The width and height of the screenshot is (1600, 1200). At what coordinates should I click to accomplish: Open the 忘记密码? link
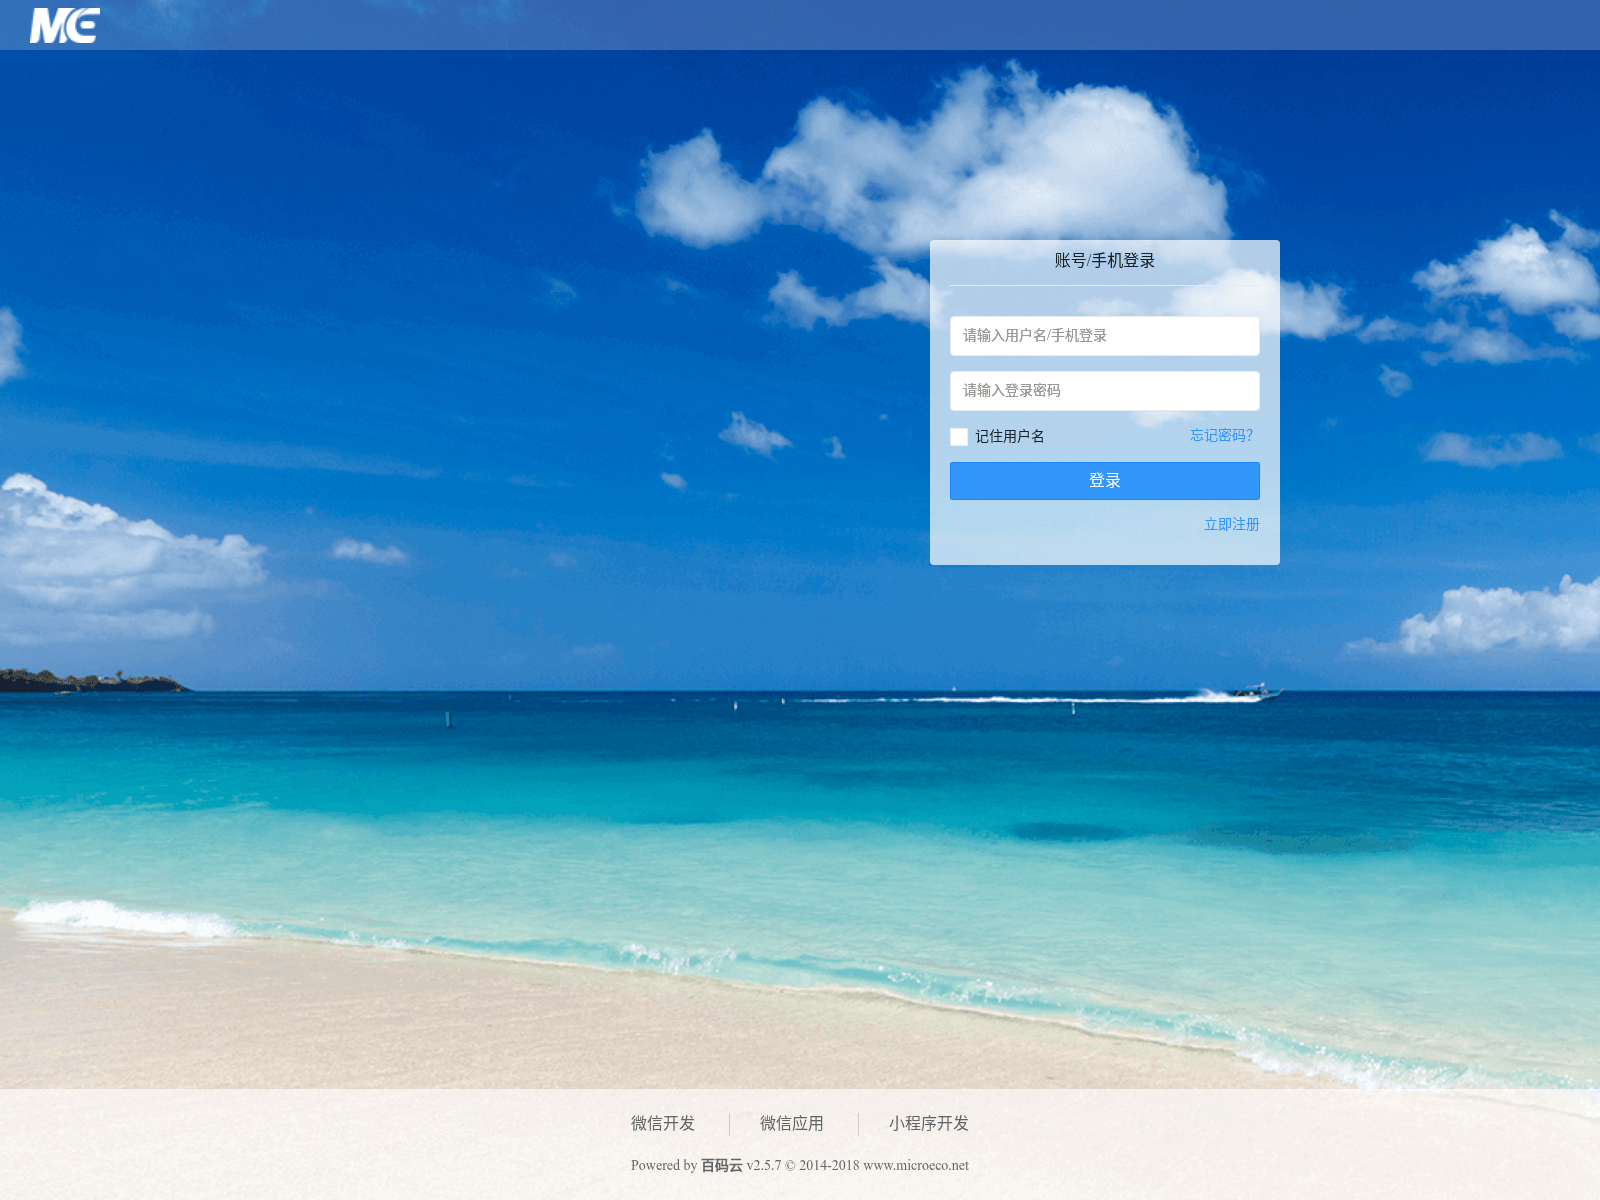pos(1221,436)
